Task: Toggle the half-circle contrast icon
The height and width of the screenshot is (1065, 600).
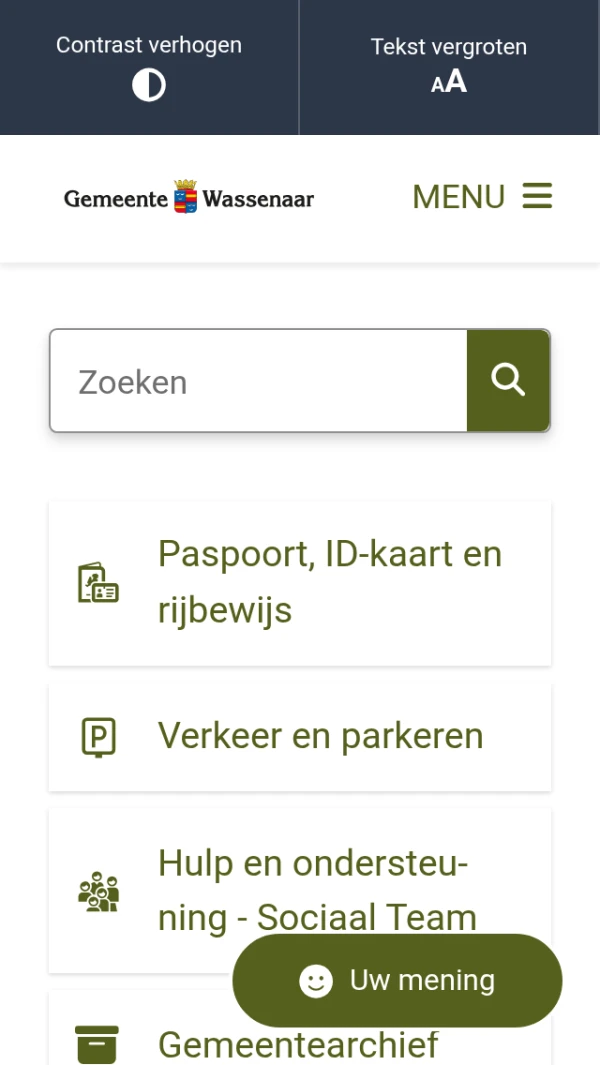Action: (149, 85)
